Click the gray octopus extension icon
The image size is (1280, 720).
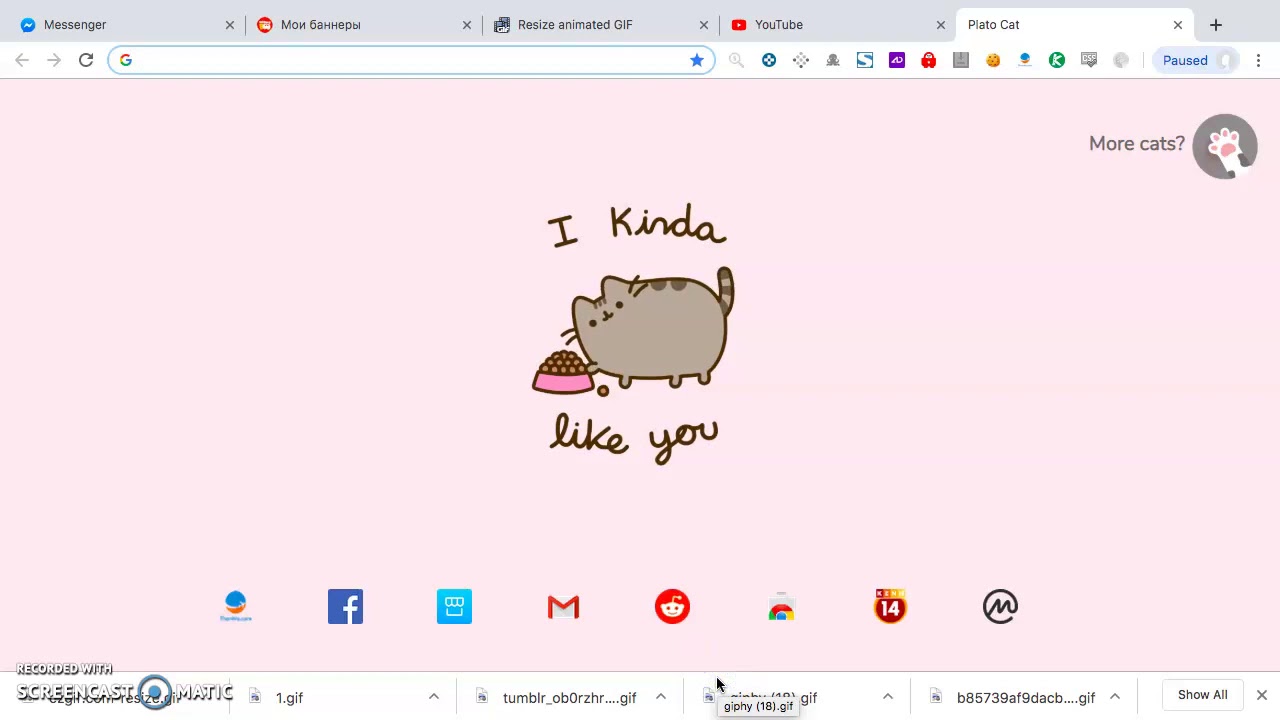point(833,60)
